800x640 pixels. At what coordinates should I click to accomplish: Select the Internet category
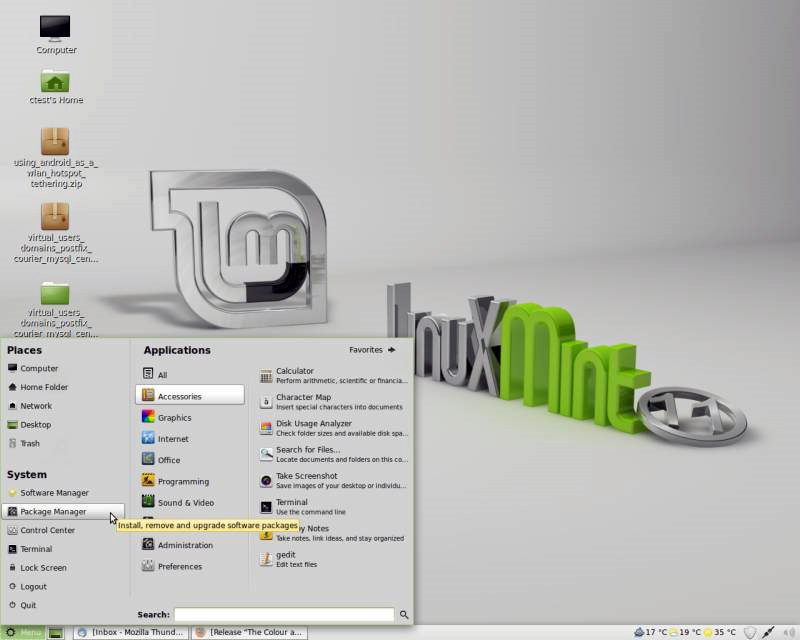pyautogui.click(x=165, y=439)
